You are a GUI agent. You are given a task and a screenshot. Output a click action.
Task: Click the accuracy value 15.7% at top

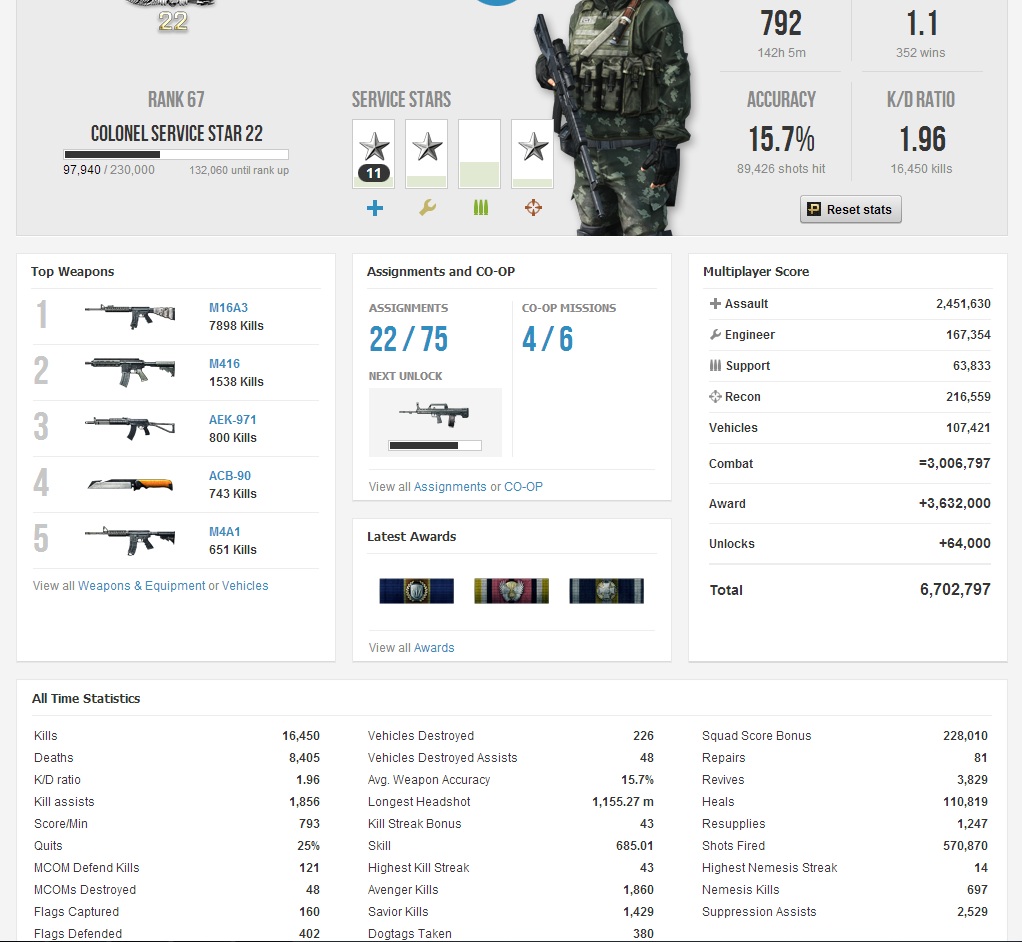click(781, 139)
